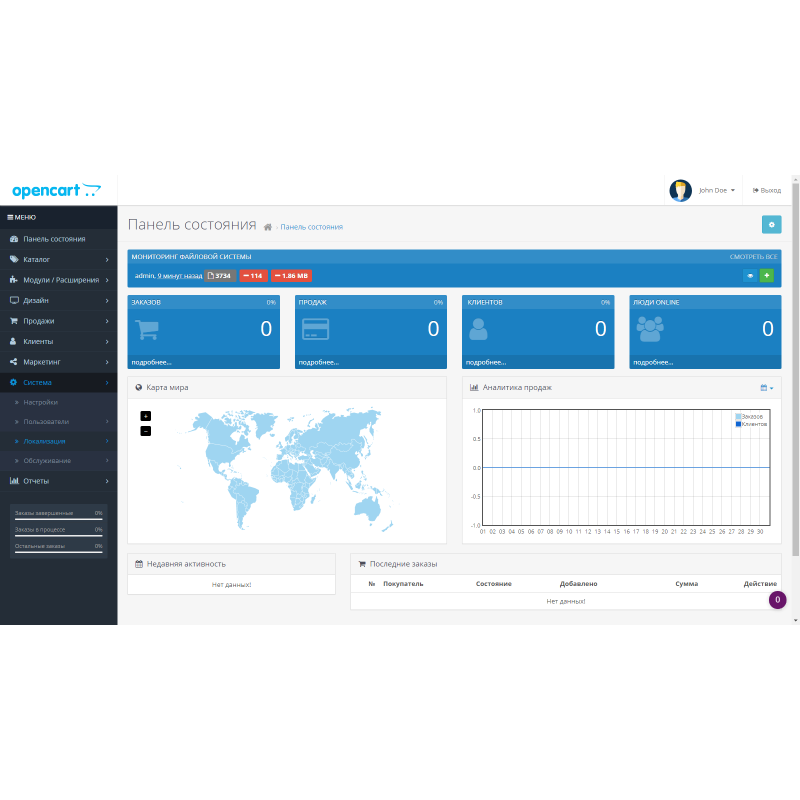
Task: Click the 3734 files badge in monitoring bar
Action: [x=219, y=275]
